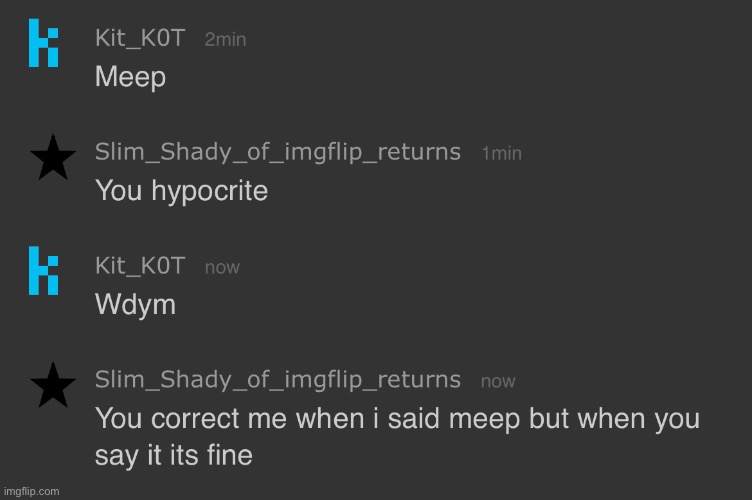Click the "say it its fine" line
Screen dimensions: 752x500
[173, 457]
